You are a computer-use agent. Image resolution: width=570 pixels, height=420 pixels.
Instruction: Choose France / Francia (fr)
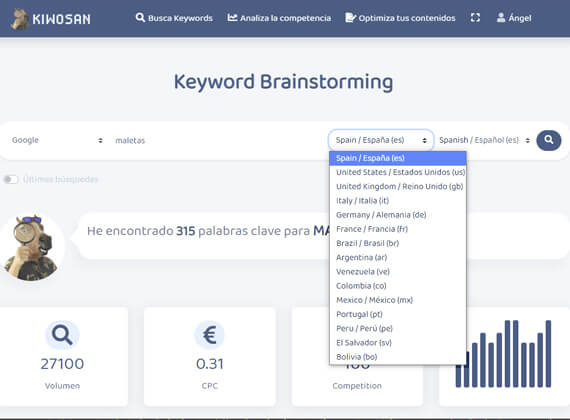point(398,229)
